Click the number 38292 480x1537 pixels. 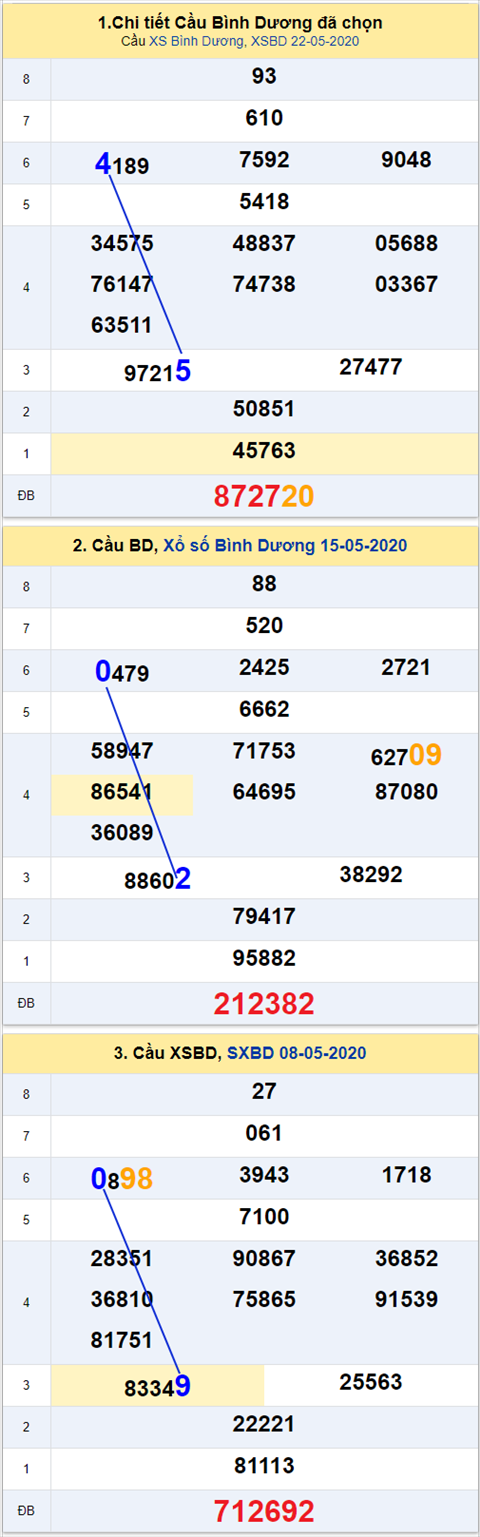(371, 875)
